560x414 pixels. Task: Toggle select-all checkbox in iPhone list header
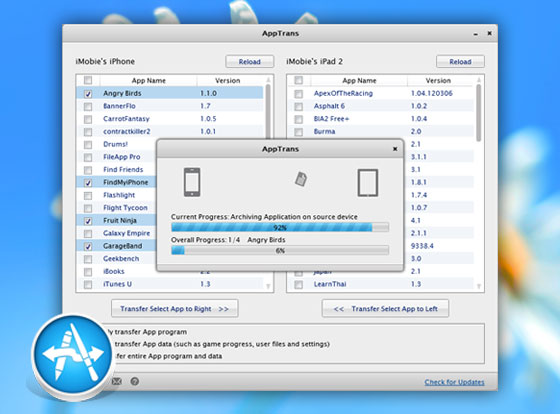88,80
